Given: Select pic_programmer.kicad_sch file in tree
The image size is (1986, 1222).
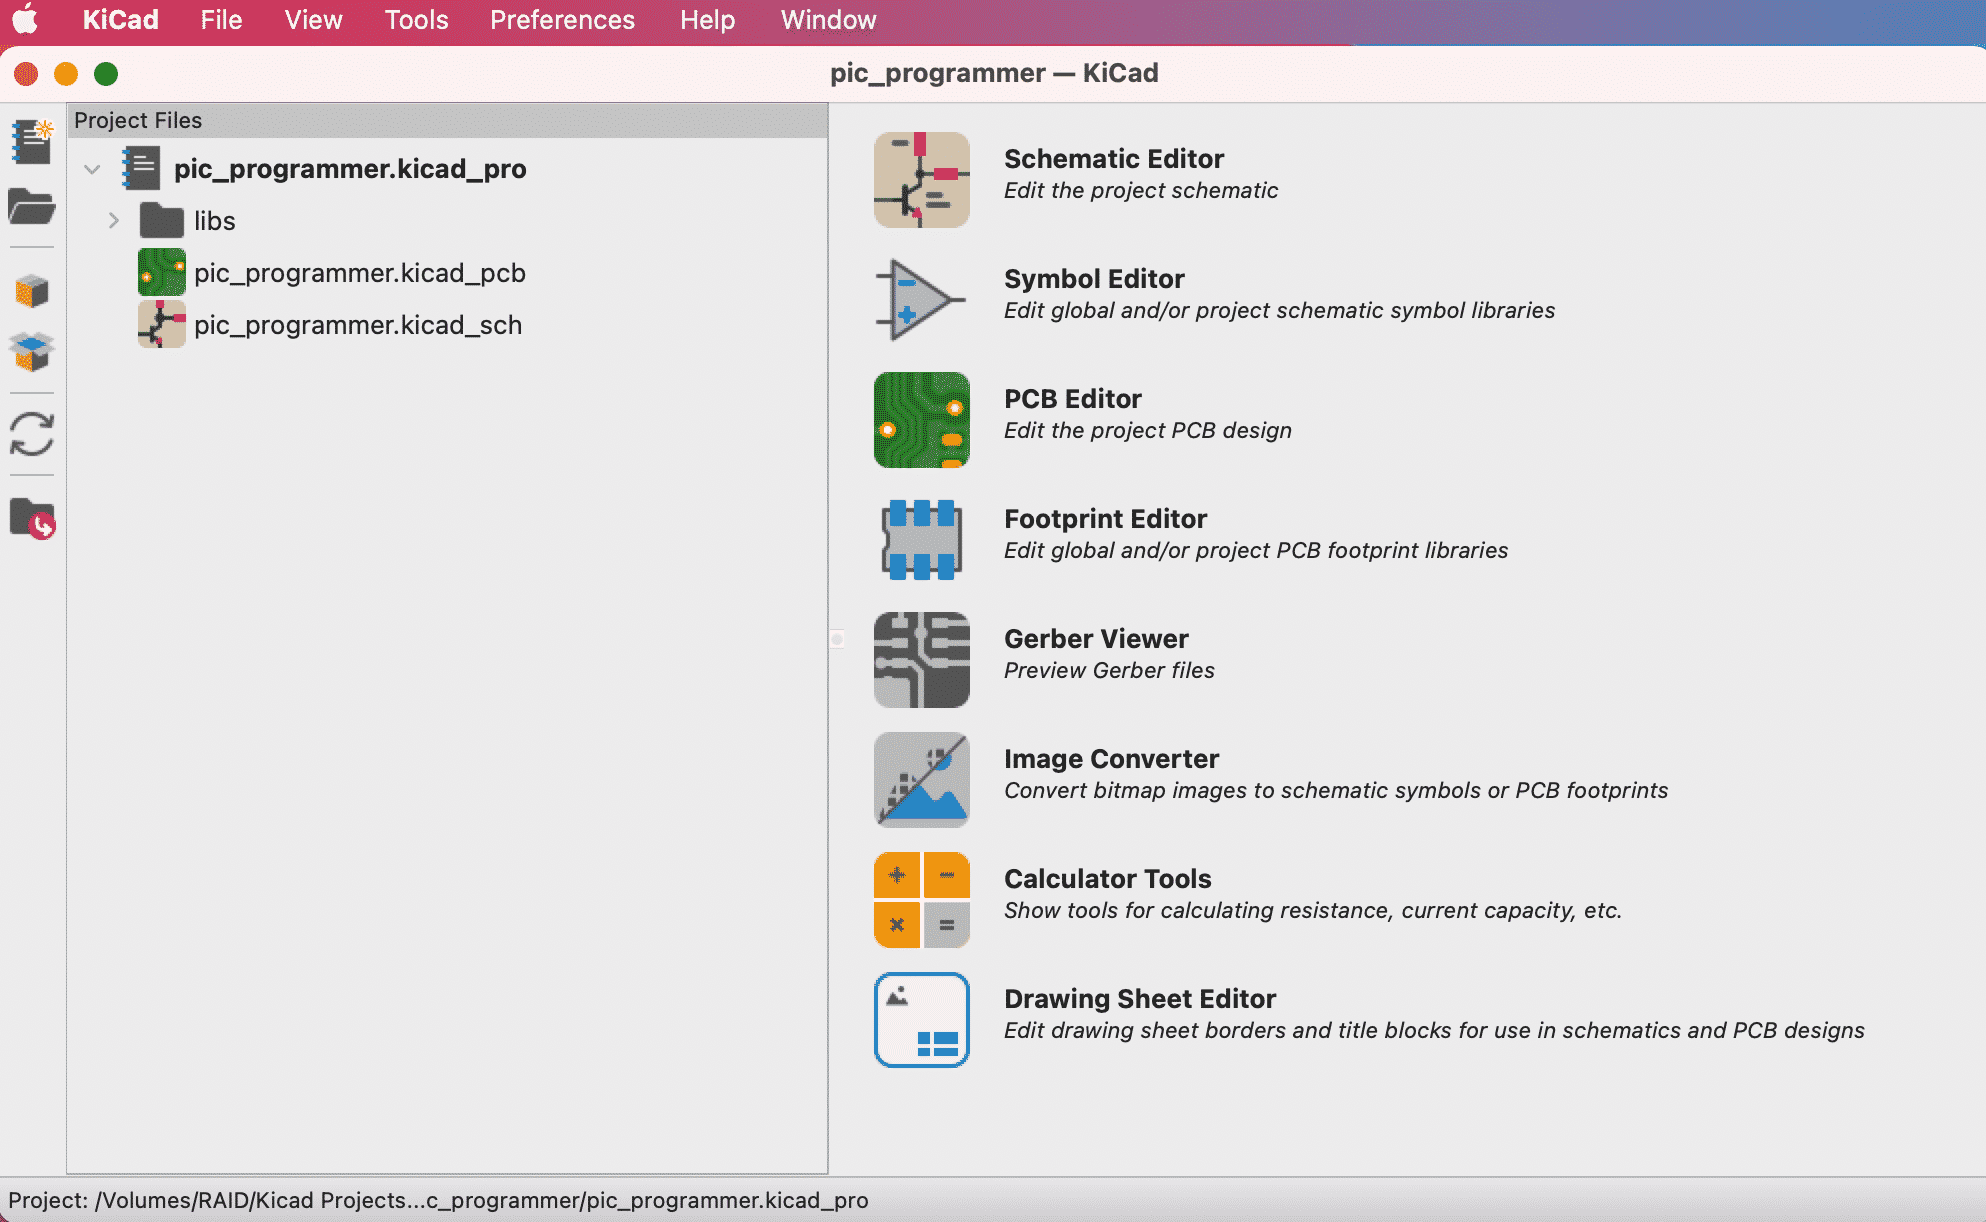Looking at the screenshot, I should (x=357, y=325).
